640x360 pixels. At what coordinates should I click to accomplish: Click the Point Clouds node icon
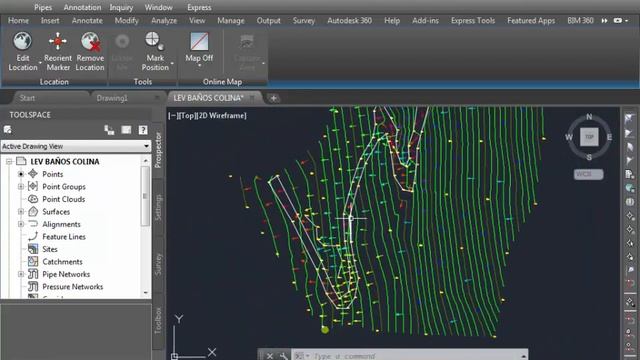[x=33, y=199]
